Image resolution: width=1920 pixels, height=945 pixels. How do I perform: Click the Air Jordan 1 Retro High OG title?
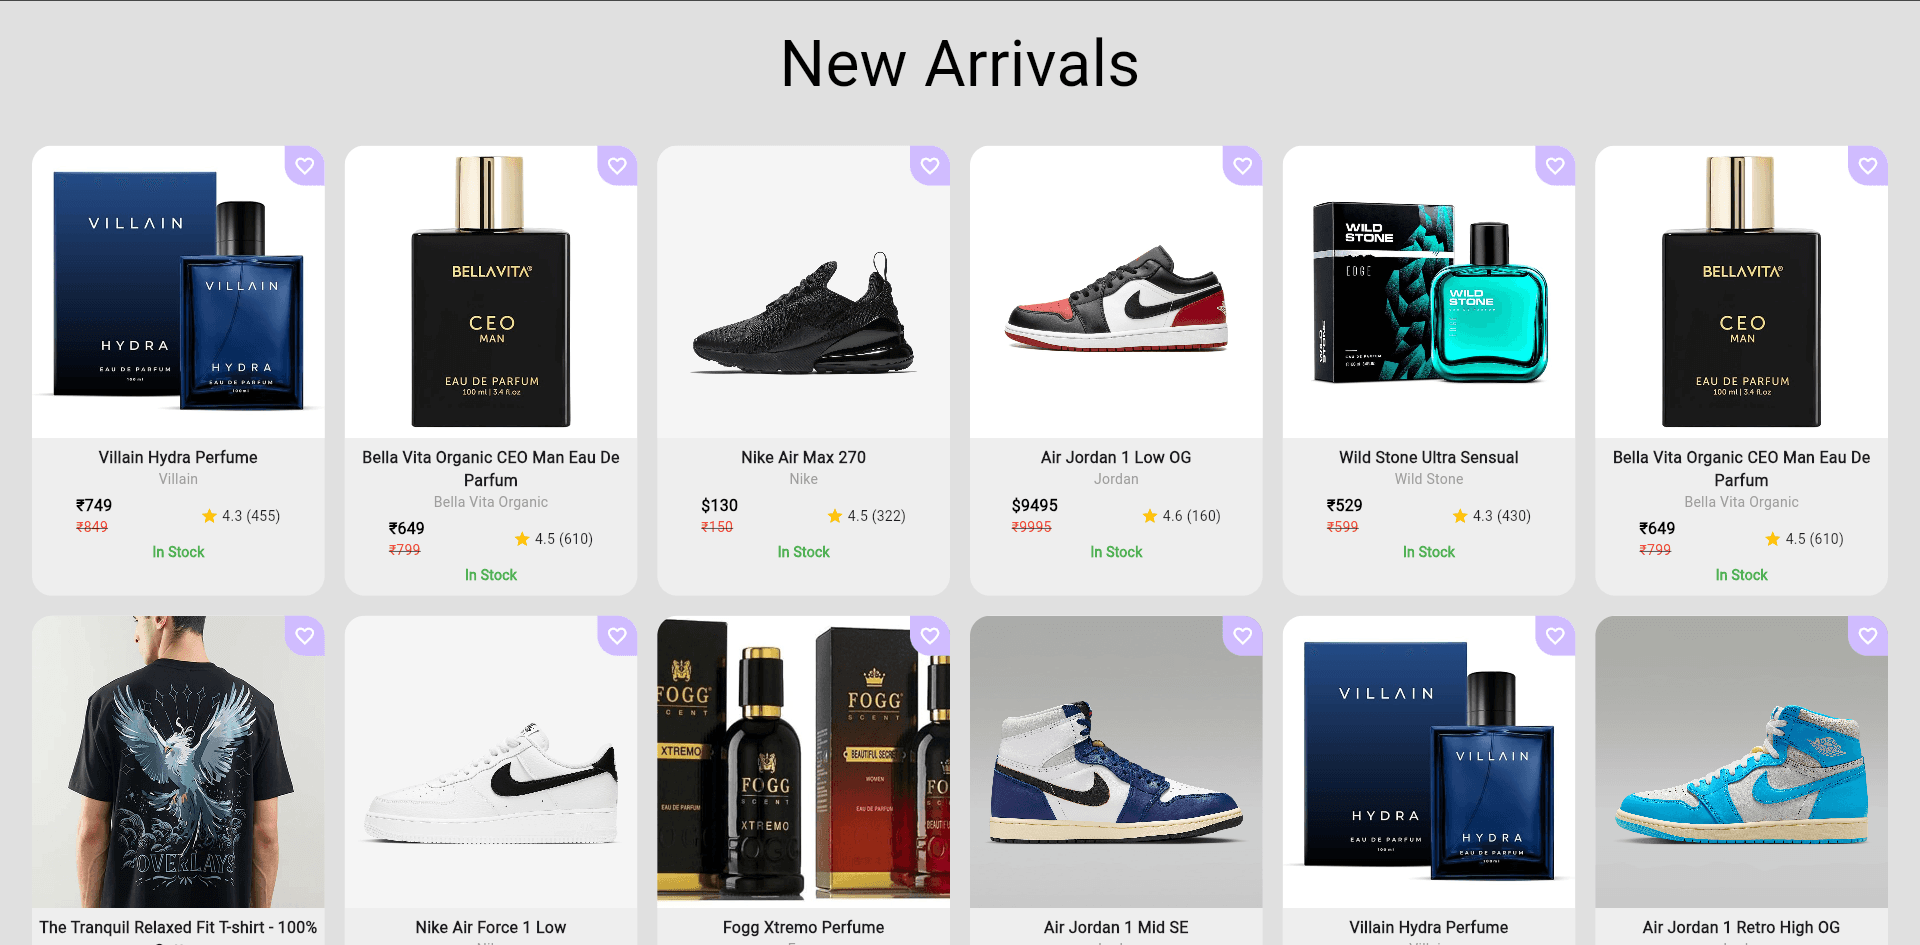(x=1741, y=927)
